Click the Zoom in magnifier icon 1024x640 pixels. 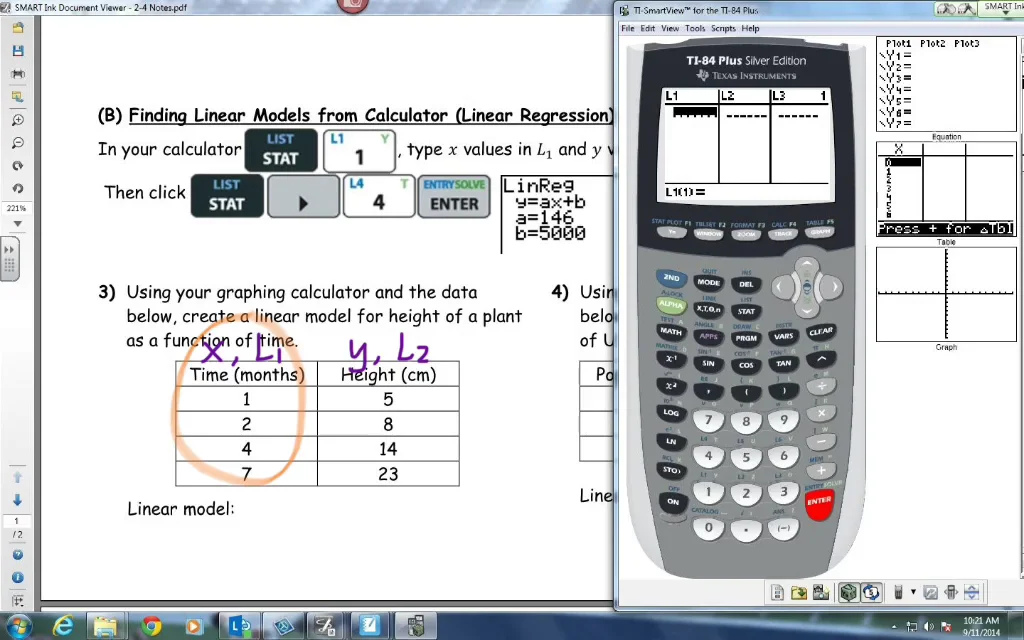tap(18, 120)
